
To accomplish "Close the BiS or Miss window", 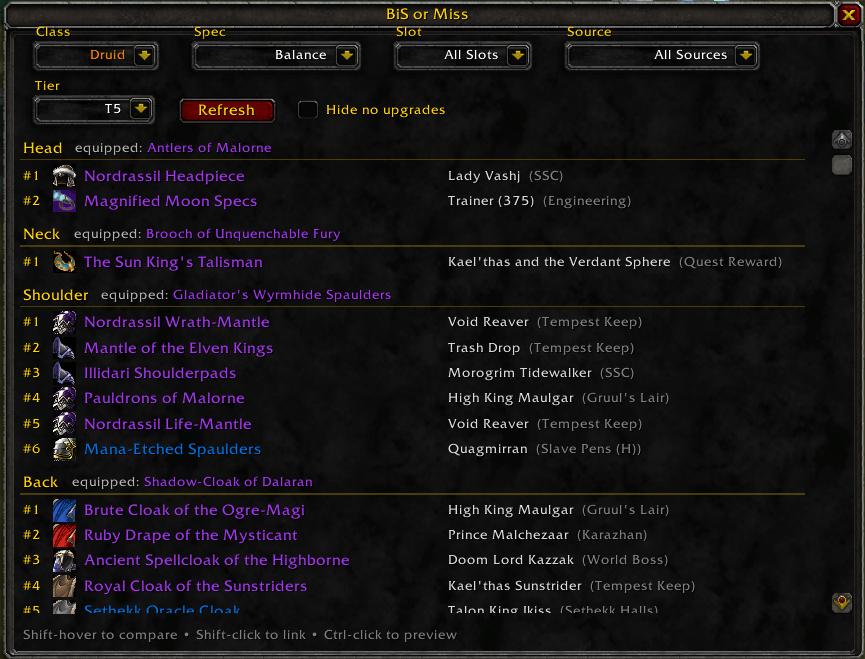I will 848,14.
